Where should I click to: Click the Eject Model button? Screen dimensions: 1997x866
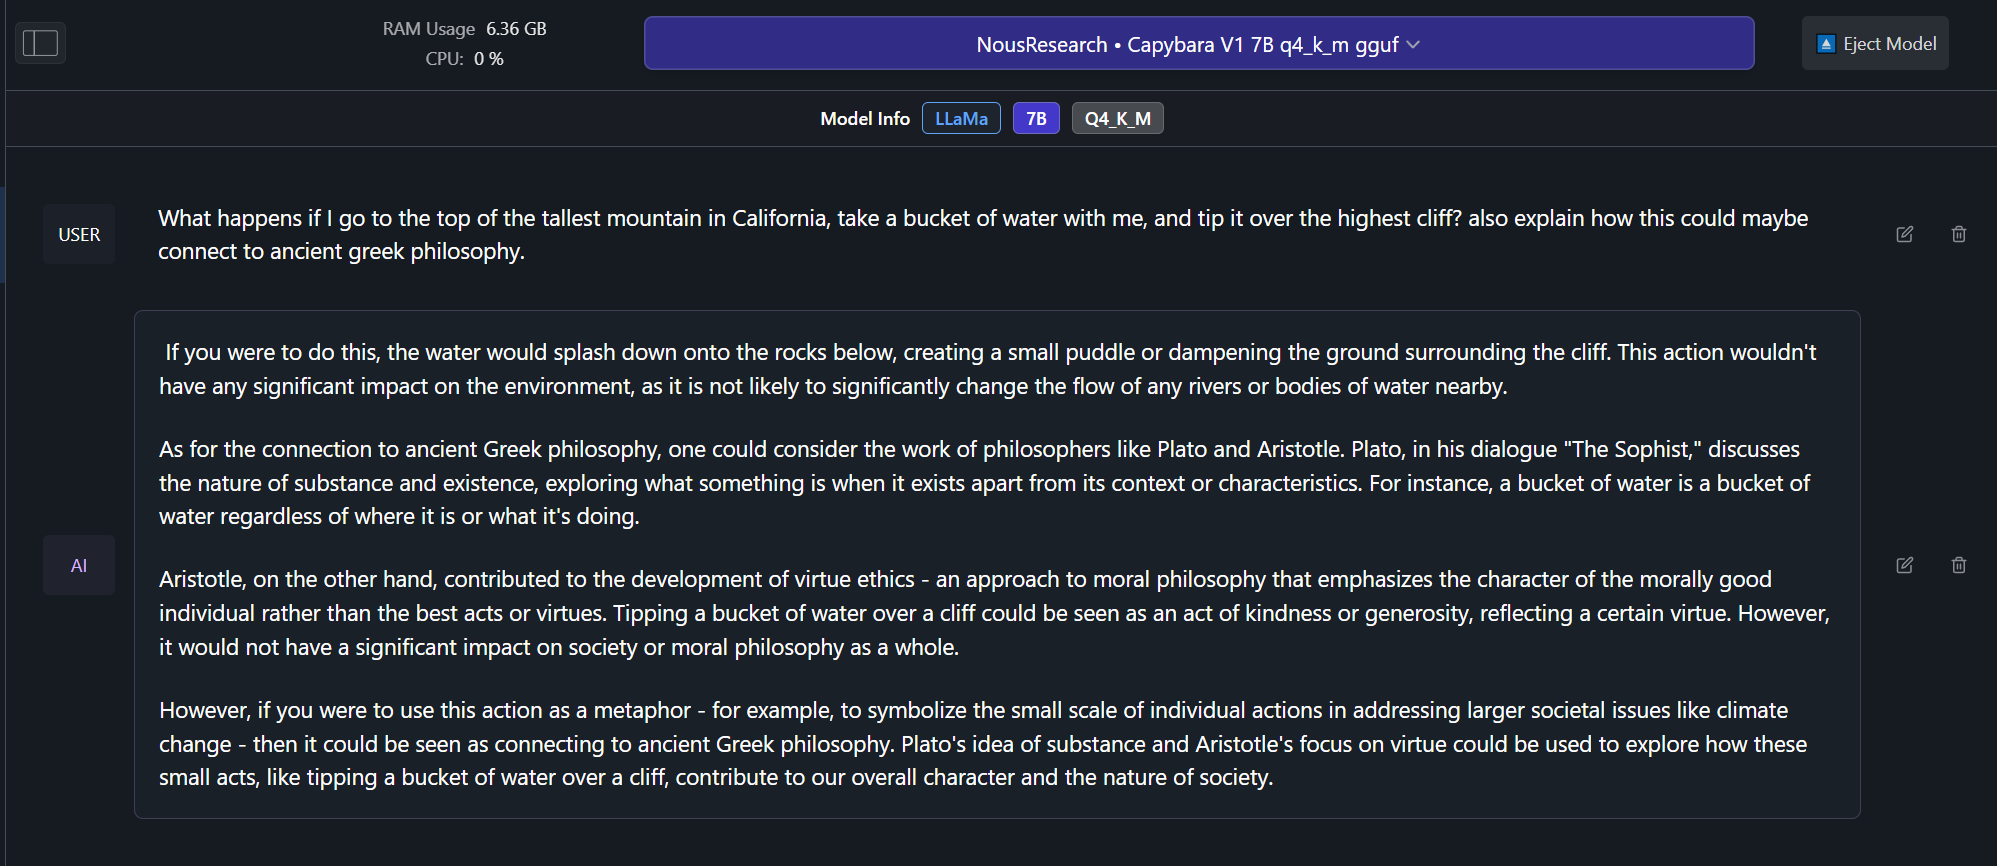[1875, 43]
